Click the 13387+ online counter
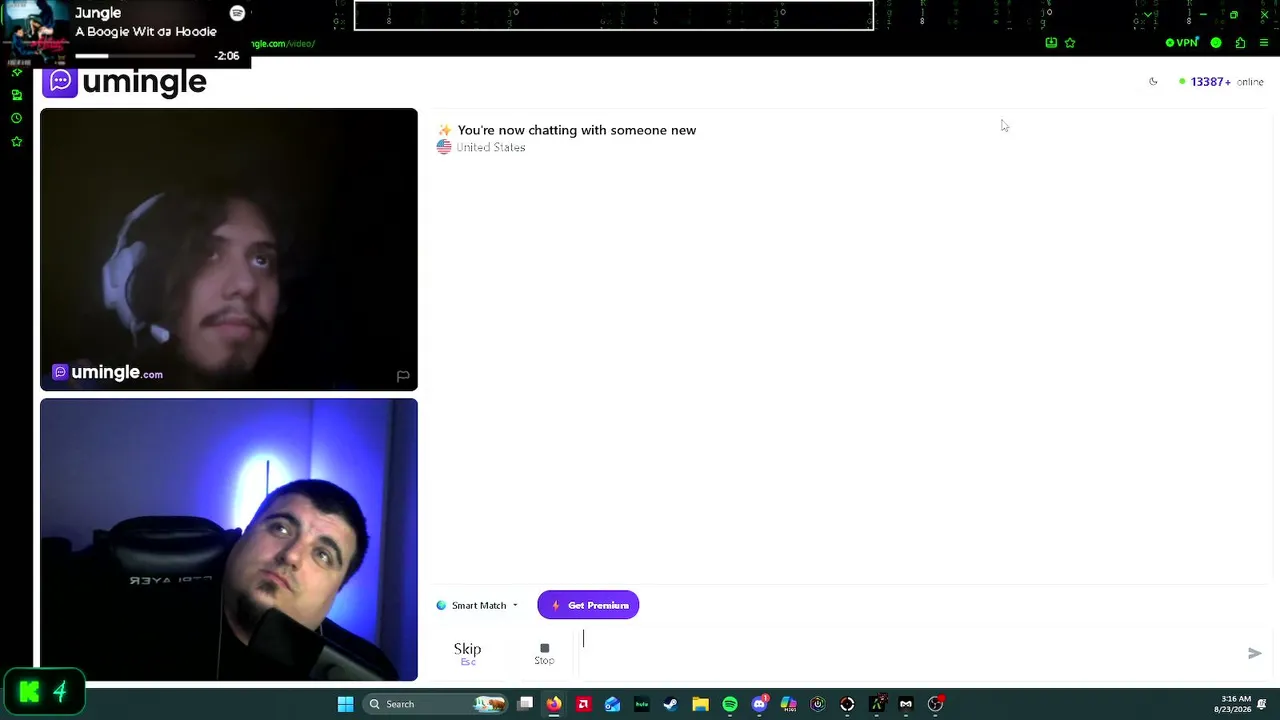 coord(1221,82)
